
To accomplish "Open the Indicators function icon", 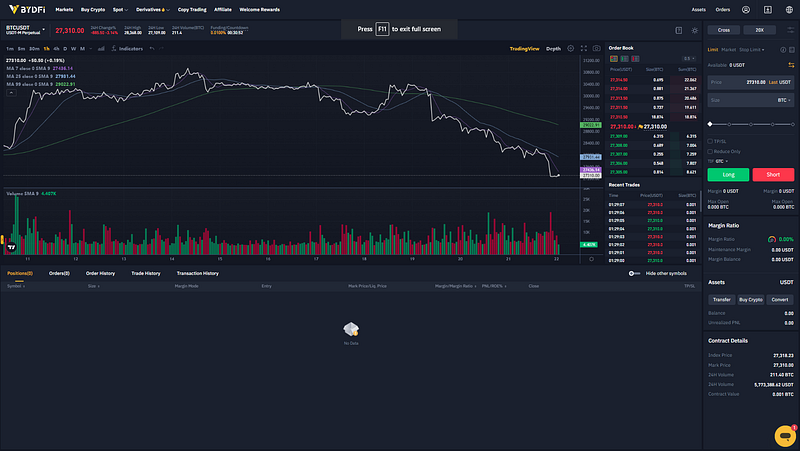I will (114, 48).
